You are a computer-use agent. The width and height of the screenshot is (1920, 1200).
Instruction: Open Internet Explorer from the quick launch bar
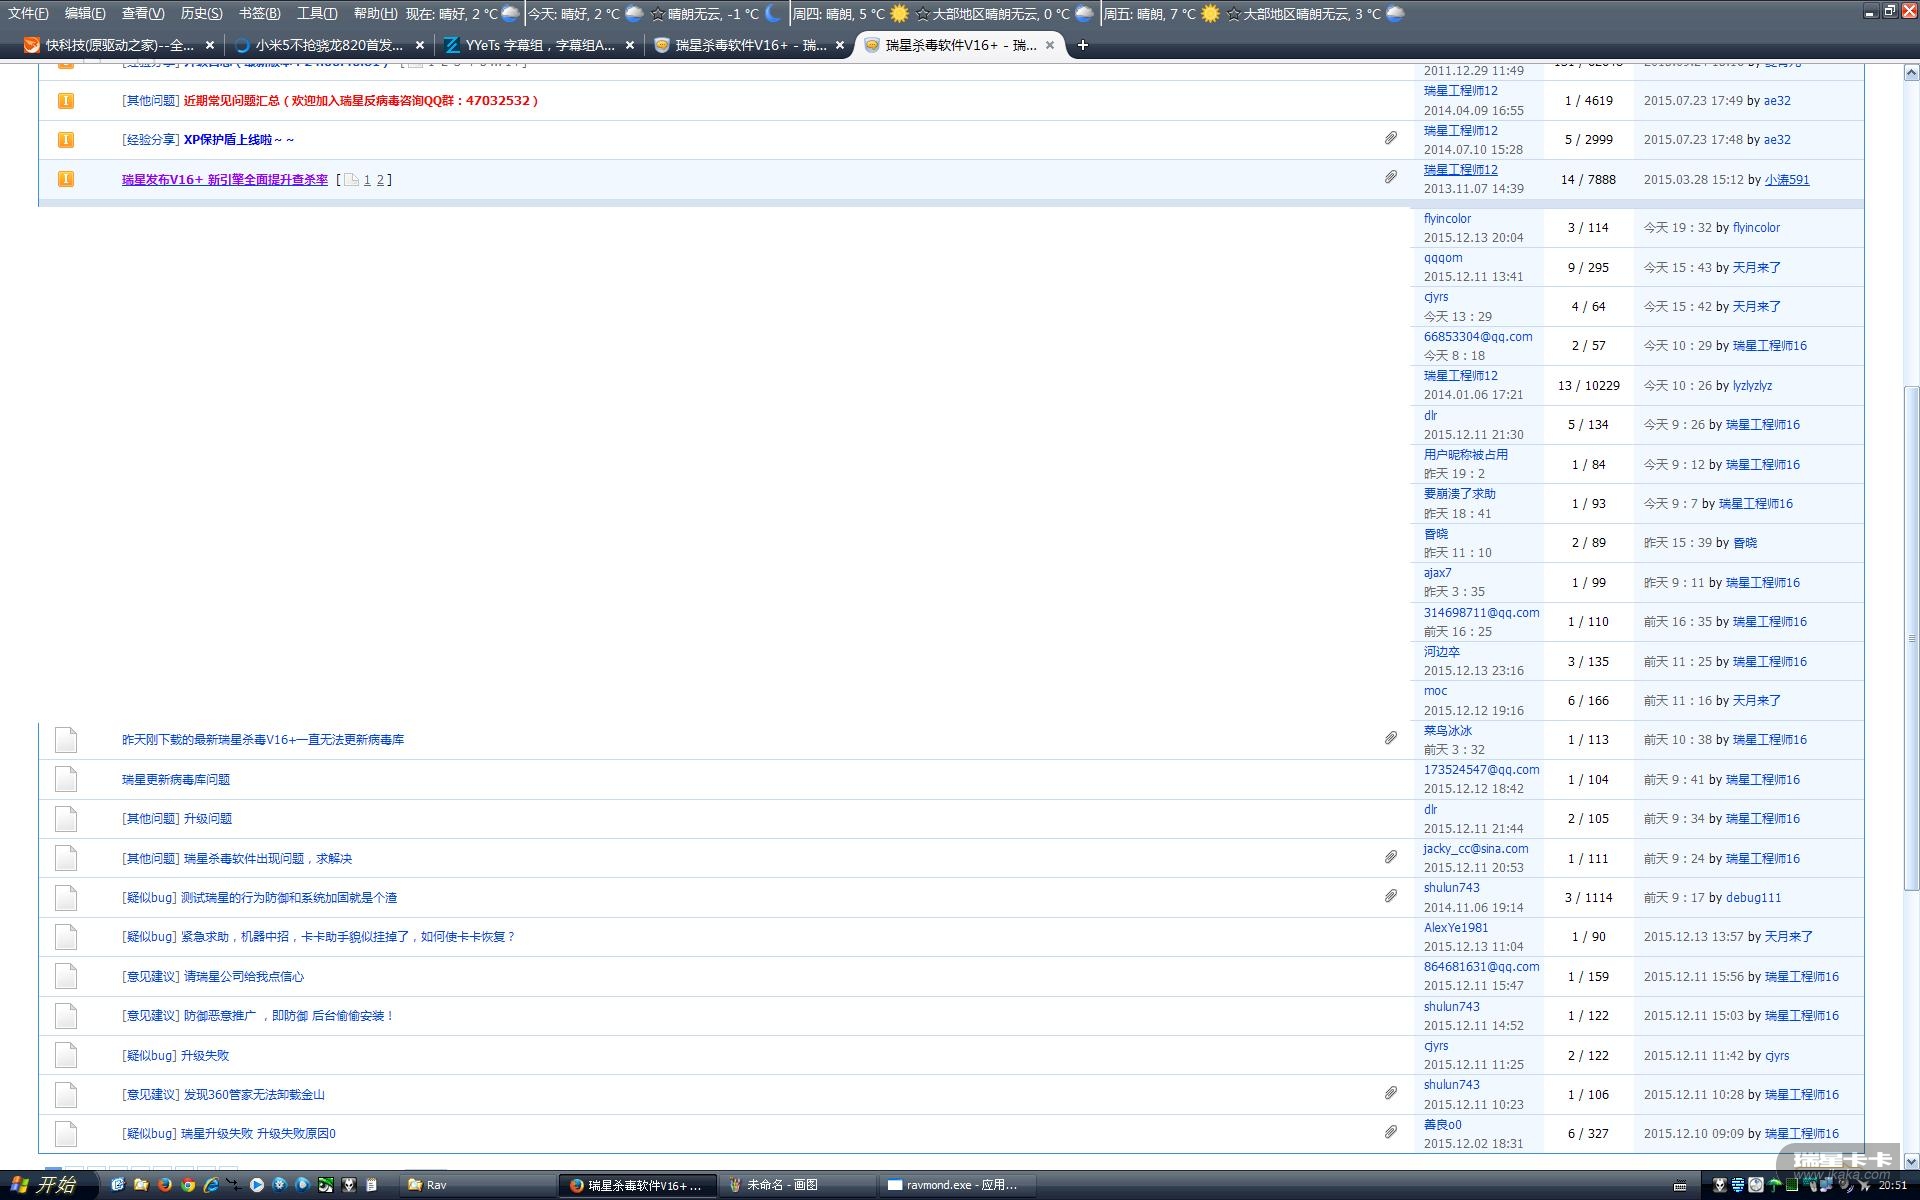211,1185
